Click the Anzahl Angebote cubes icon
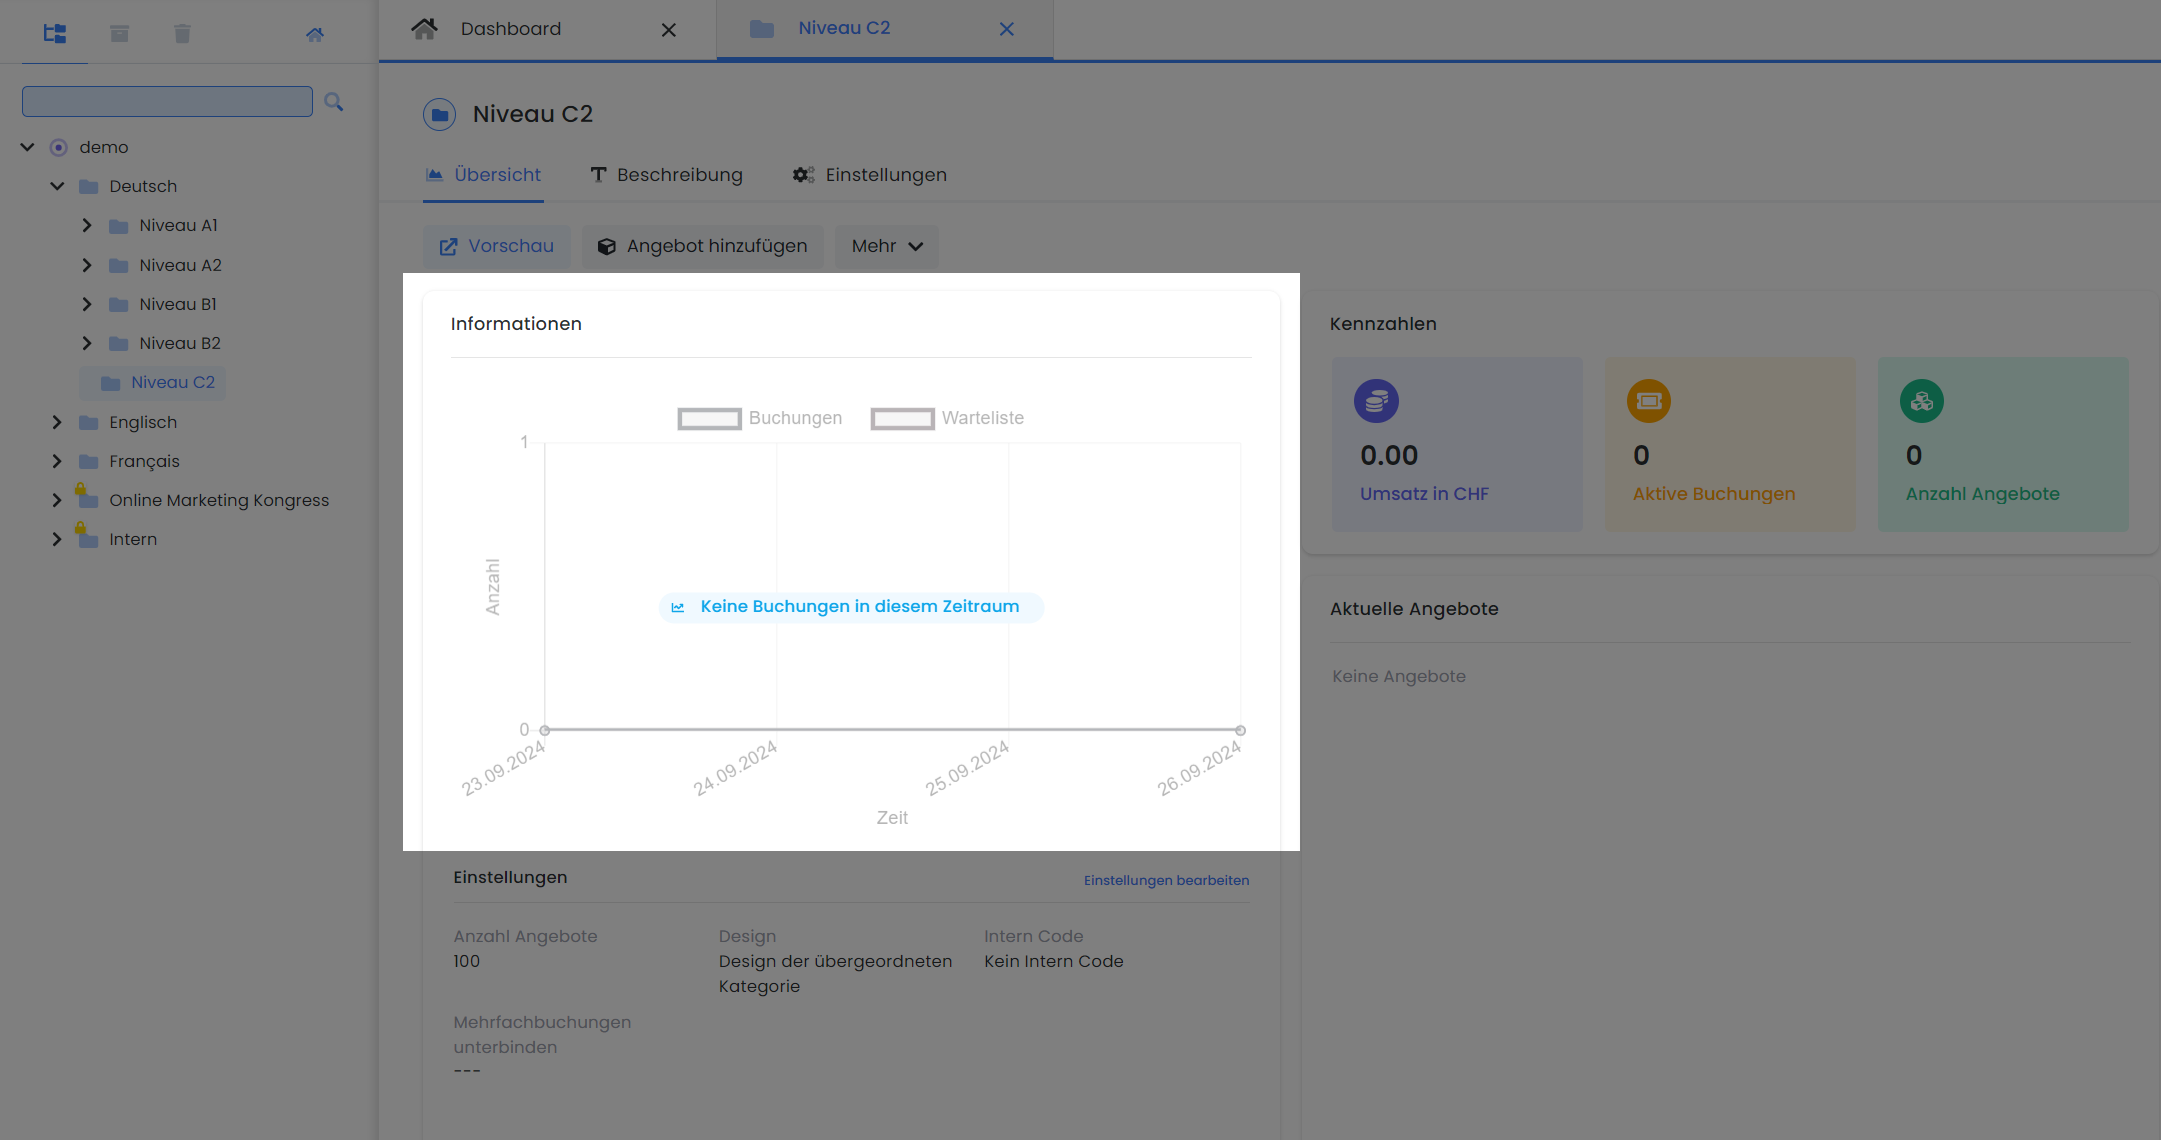Viewport: 2161px width, 1140px height. tap(1921, 401)
